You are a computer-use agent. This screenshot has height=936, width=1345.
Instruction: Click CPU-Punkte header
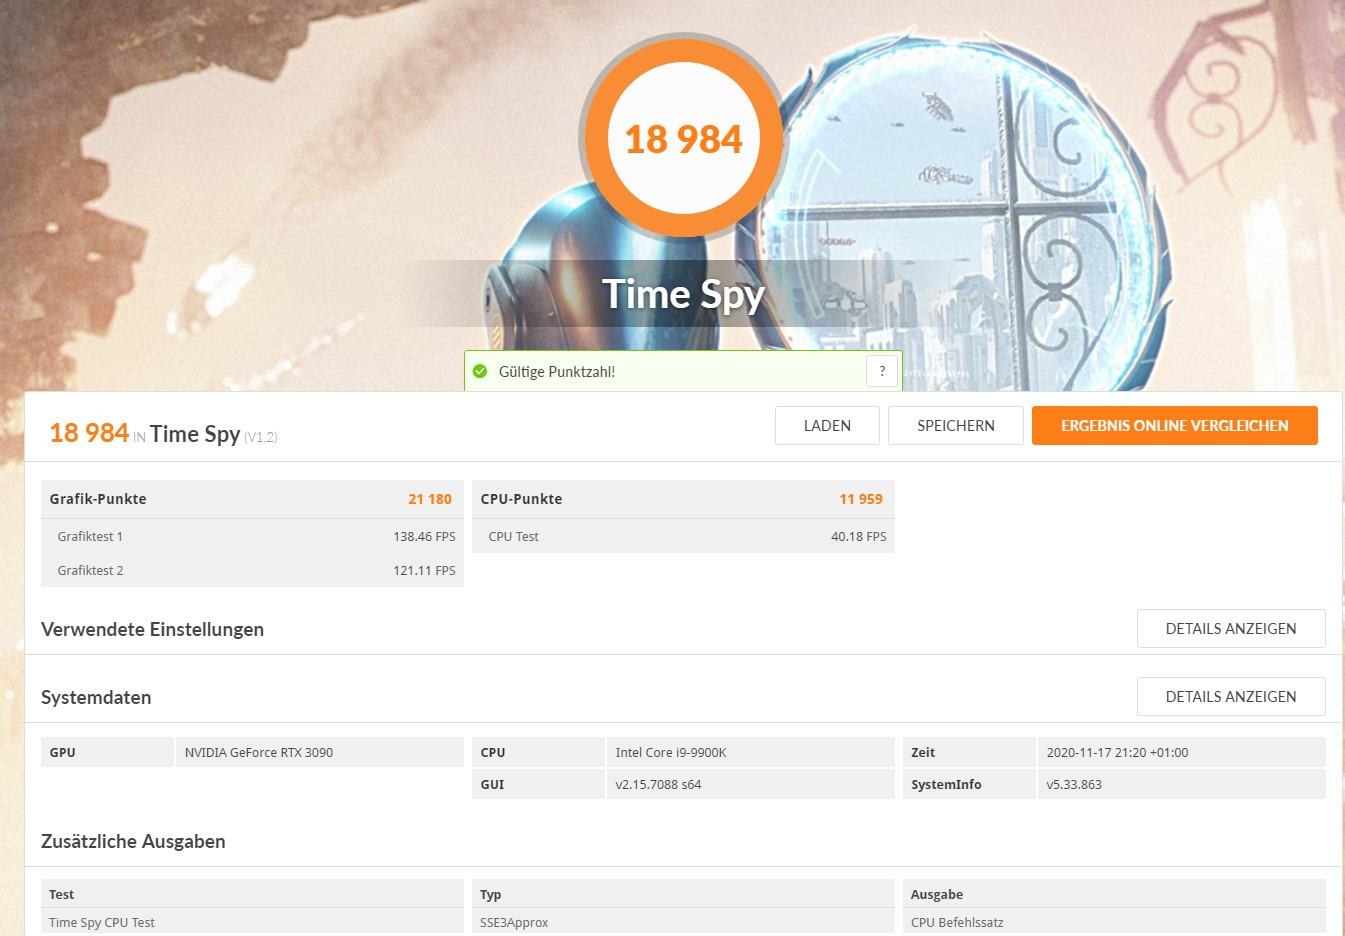521,499
